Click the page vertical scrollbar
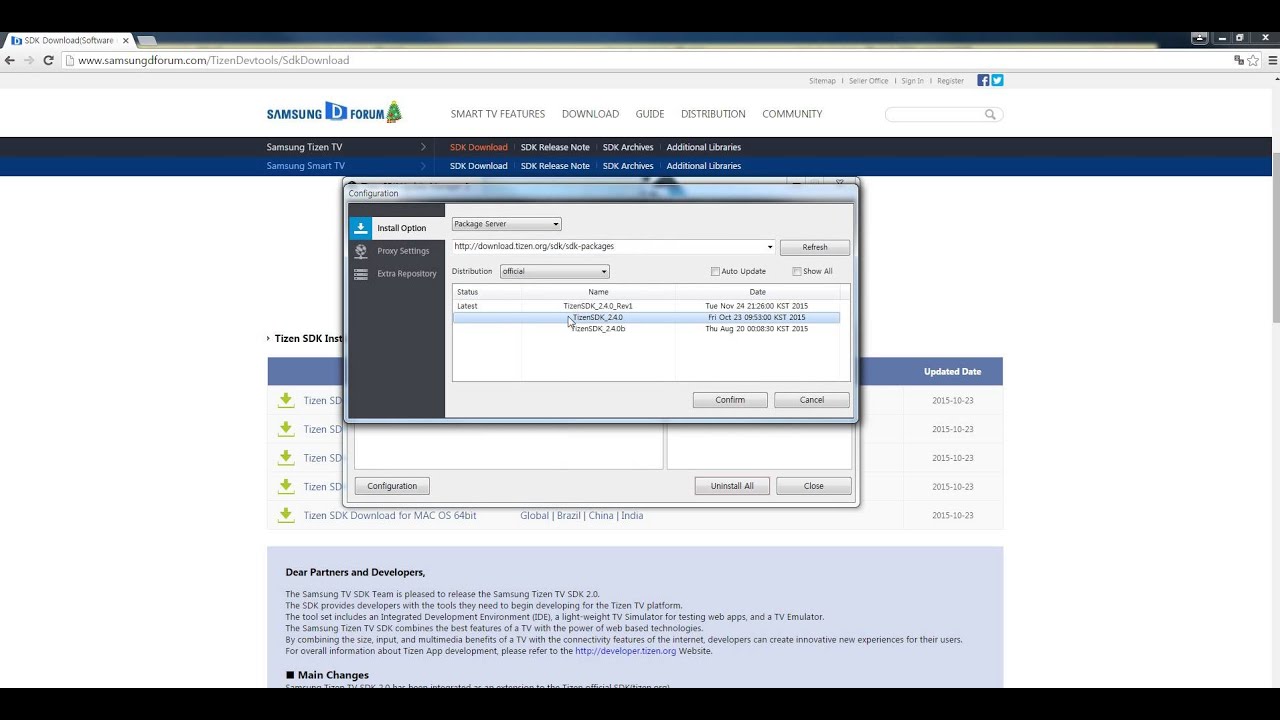Viewport: 1280px width, 720px height. pos(1274,238)
